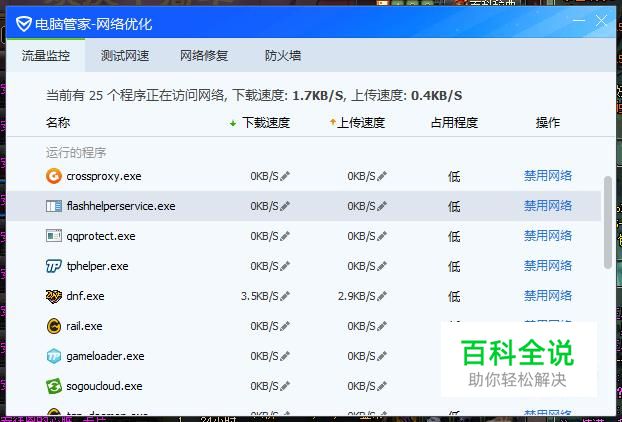The image size is (622, 422).
Task: Edit download limit pencil for flashhelperservice.exe
Action: click(x=285, y=206)
